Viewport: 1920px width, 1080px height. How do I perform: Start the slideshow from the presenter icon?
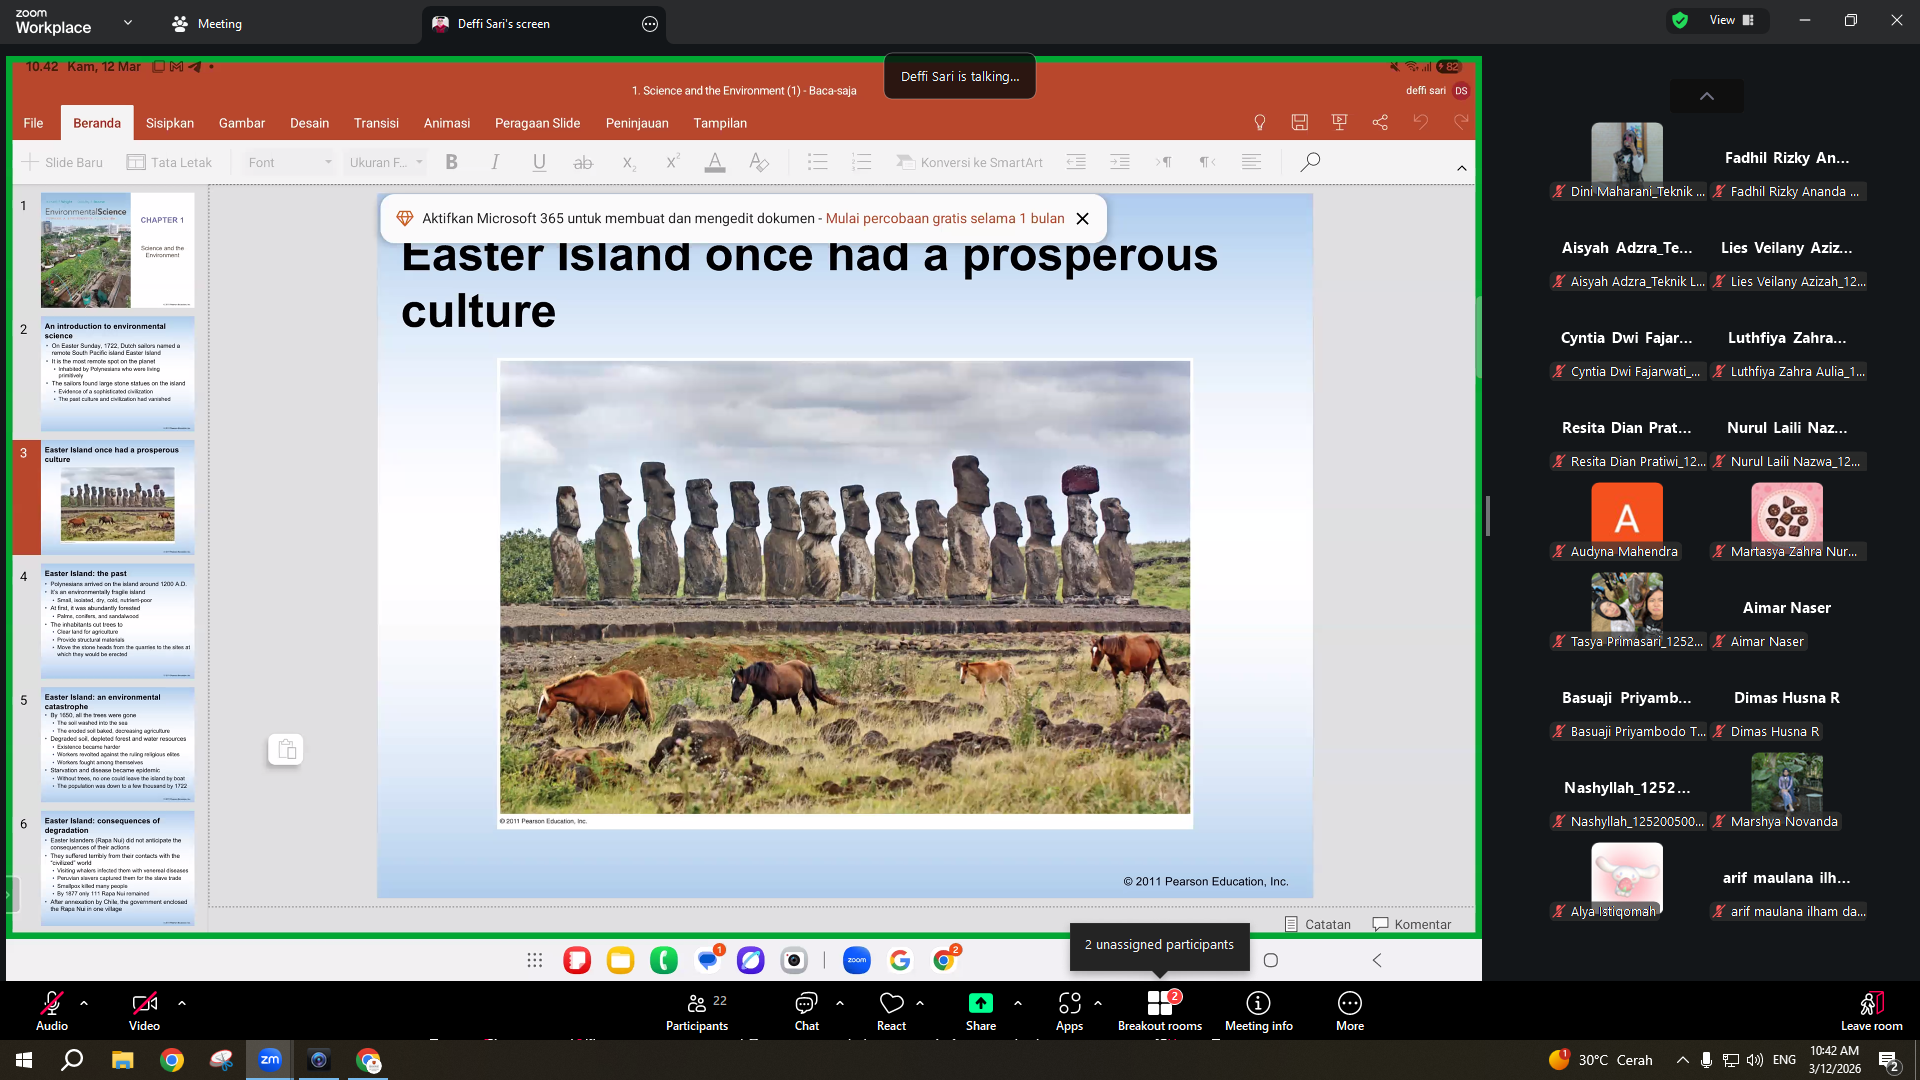click(x=1340, y=122)
